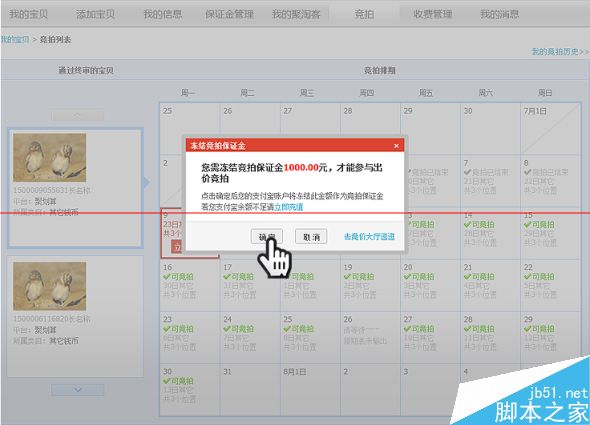This screenshot has height=425, width=590.
Task: Click 可竞拍 on calendar day 24
Action: tap(239, 329)
